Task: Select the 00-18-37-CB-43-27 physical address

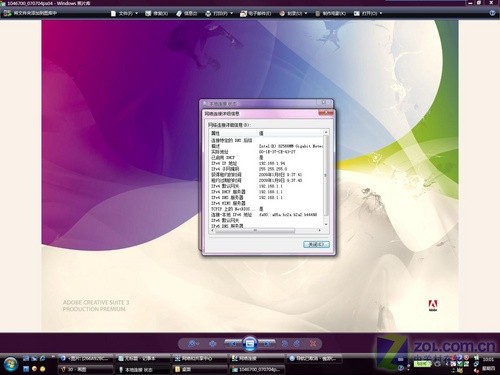Action: coord(277,152)
